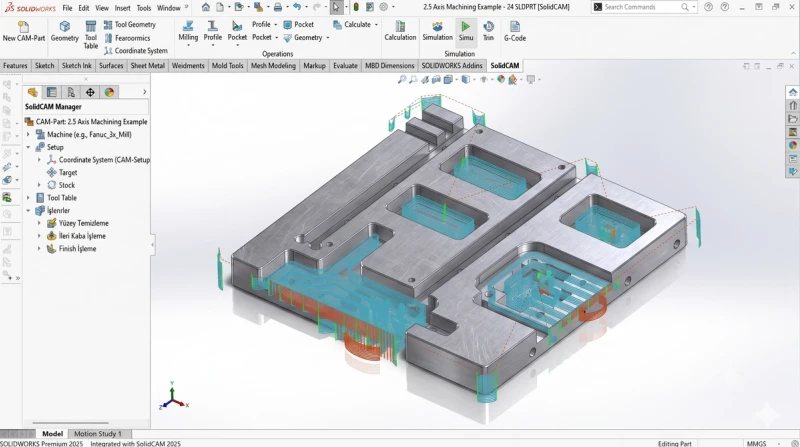
Task: Open the SolidCAM Manager tab icon
Action: [33, 92]
